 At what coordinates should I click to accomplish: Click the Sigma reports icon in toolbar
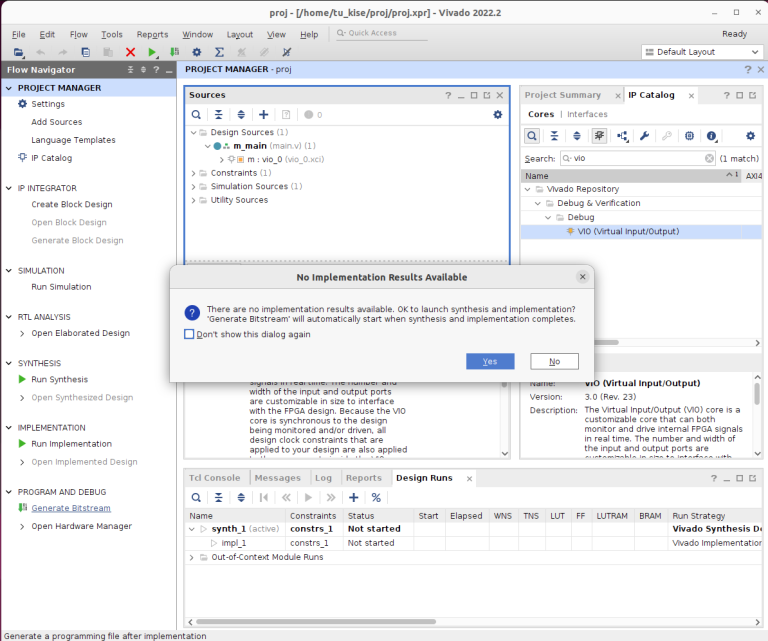point(218,52)
